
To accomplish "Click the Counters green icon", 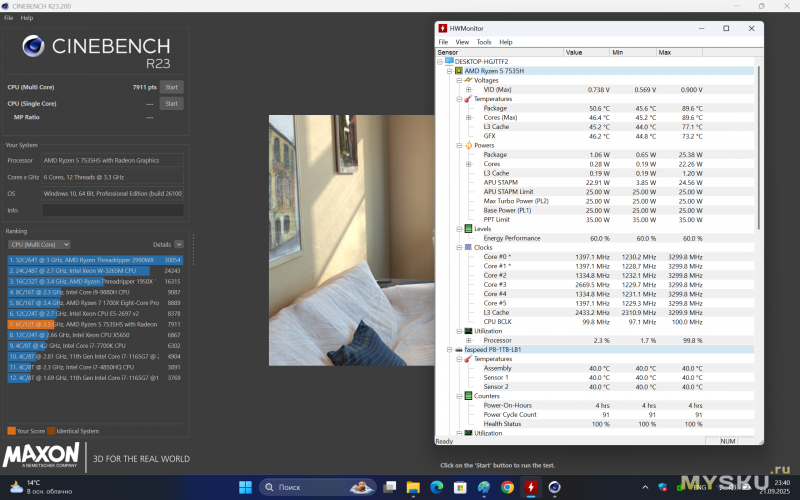I will pos(468,396).
